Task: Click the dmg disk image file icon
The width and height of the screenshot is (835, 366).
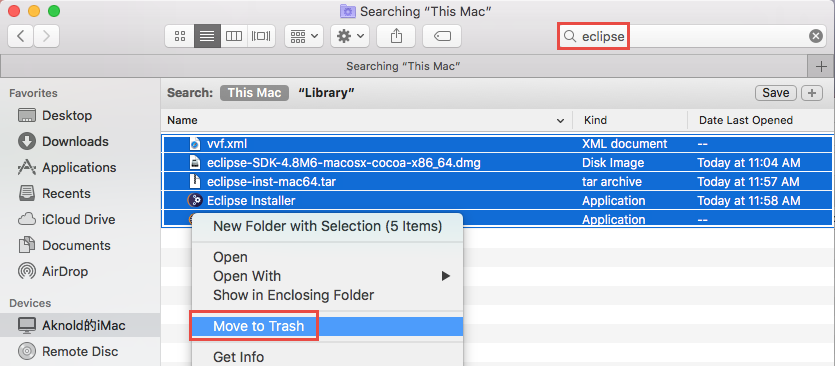Action: point(195,163)
